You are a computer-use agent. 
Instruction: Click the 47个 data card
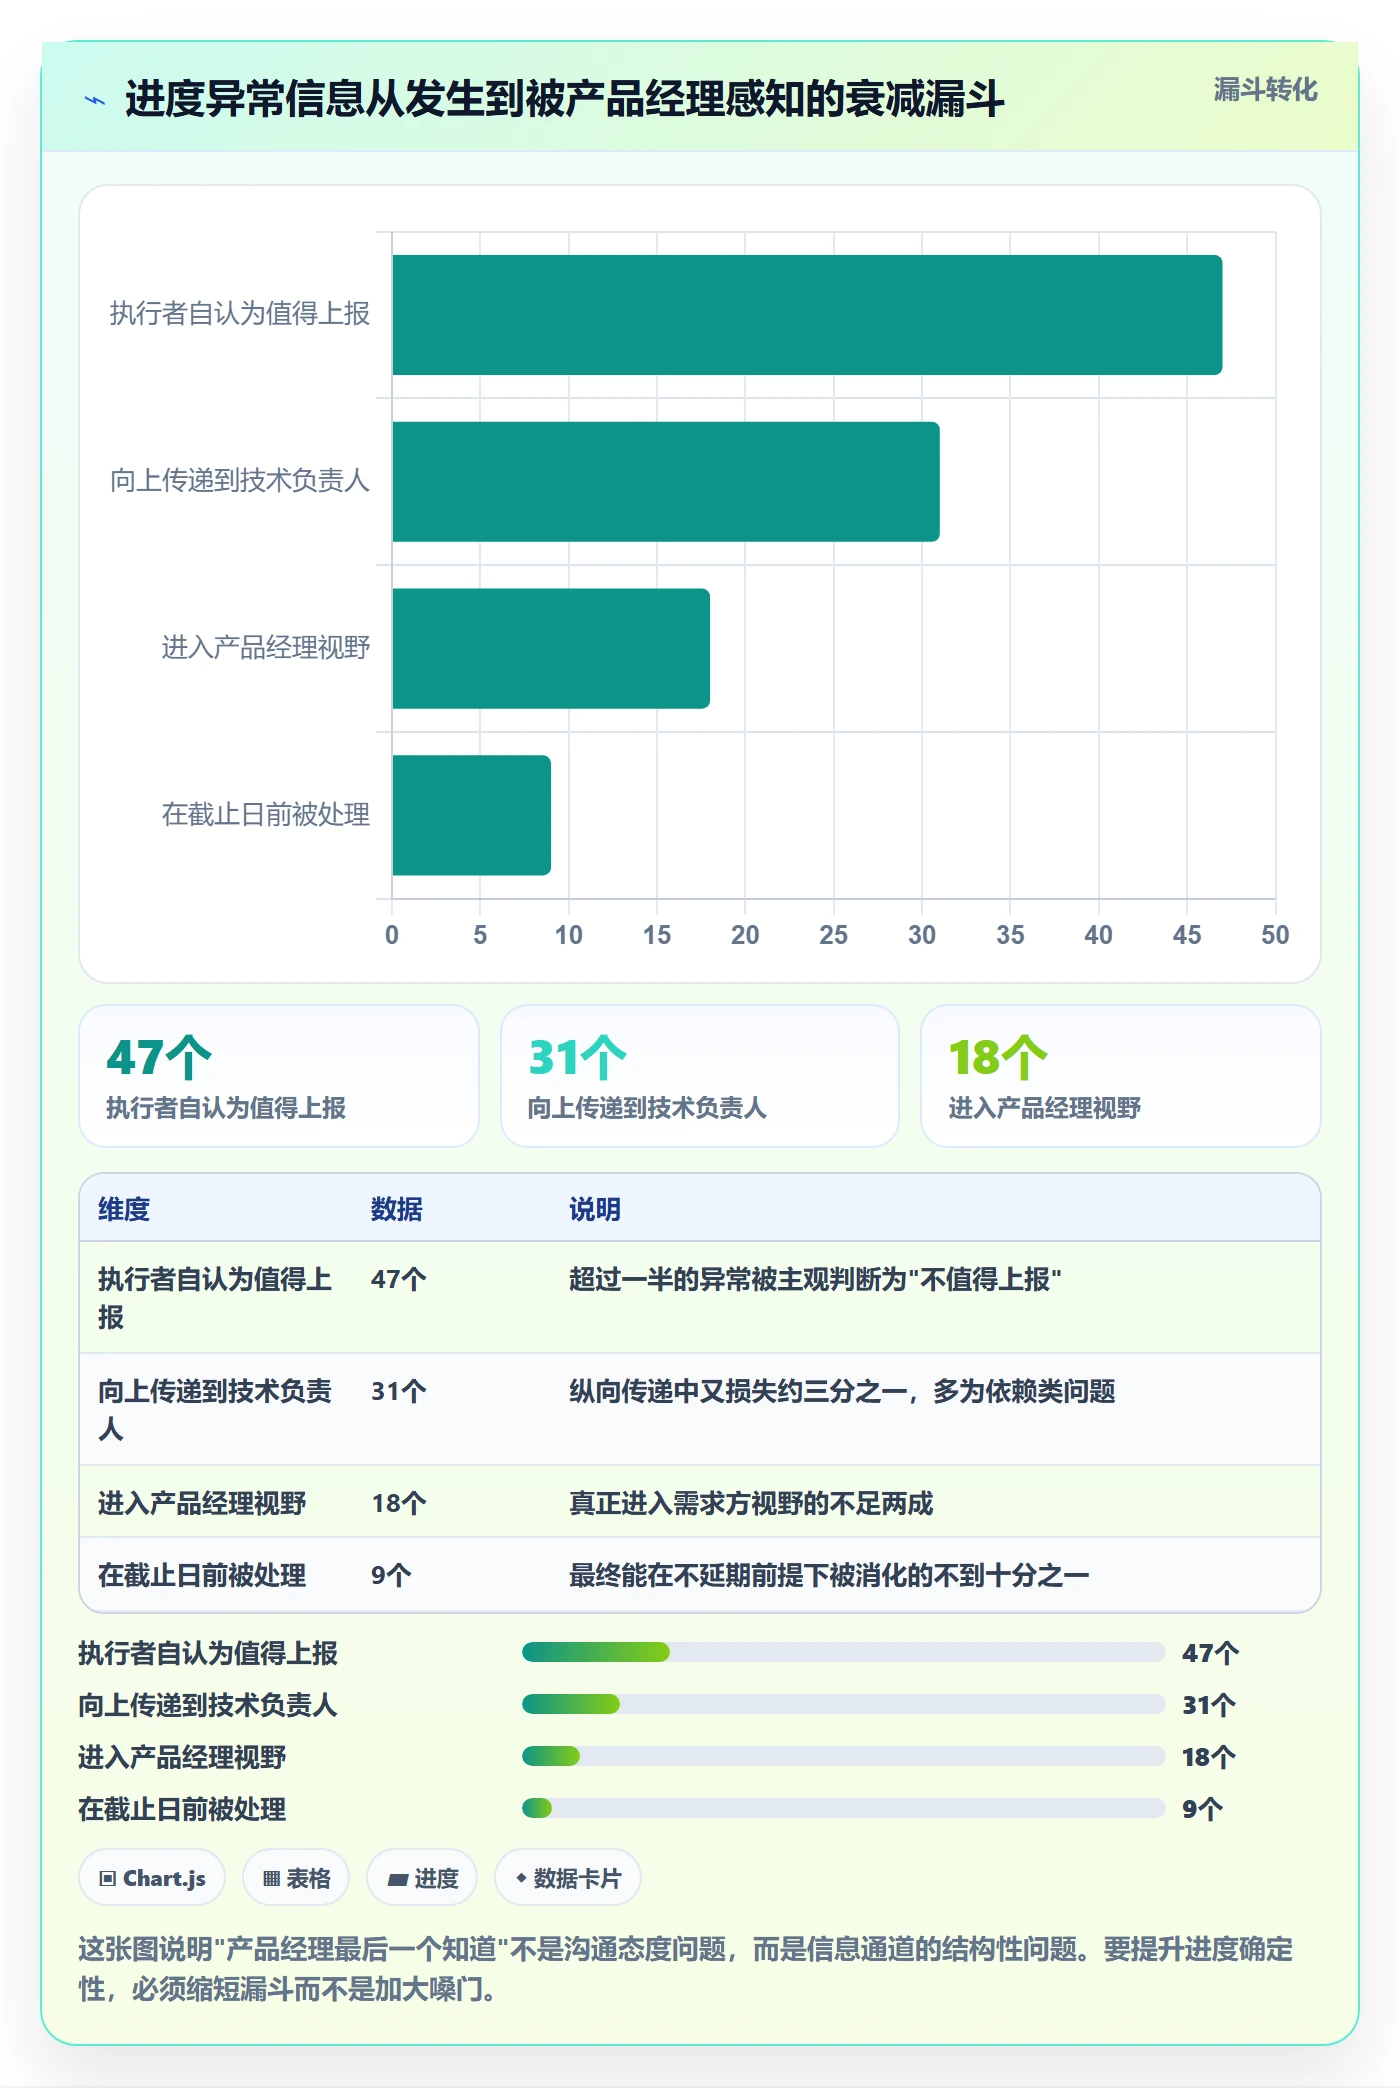coord(279,1076)
